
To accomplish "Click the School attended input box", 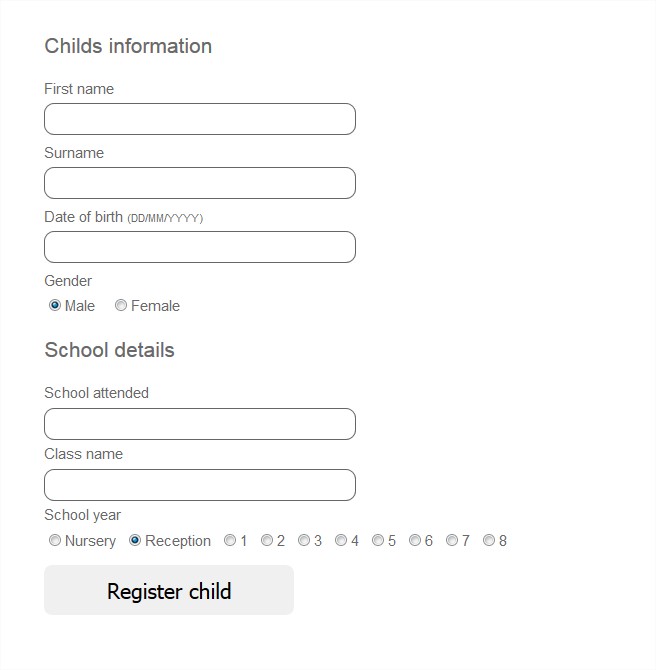I will [x=200, y=424].
